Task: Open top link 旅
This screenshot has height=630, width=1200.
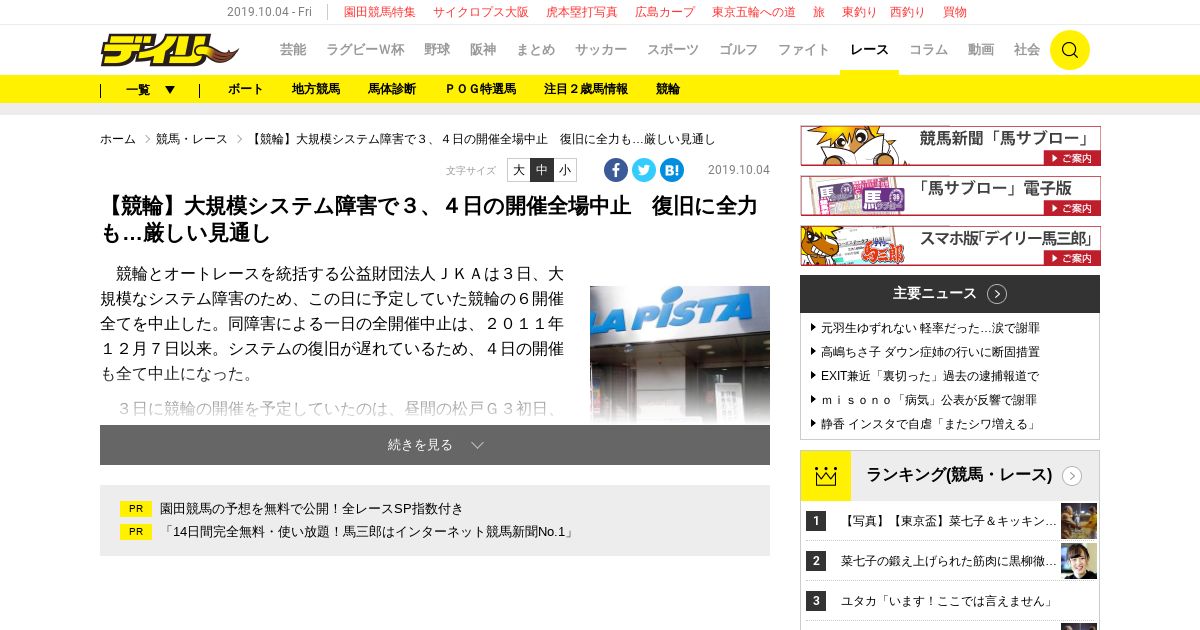Action: pos(819,12)
